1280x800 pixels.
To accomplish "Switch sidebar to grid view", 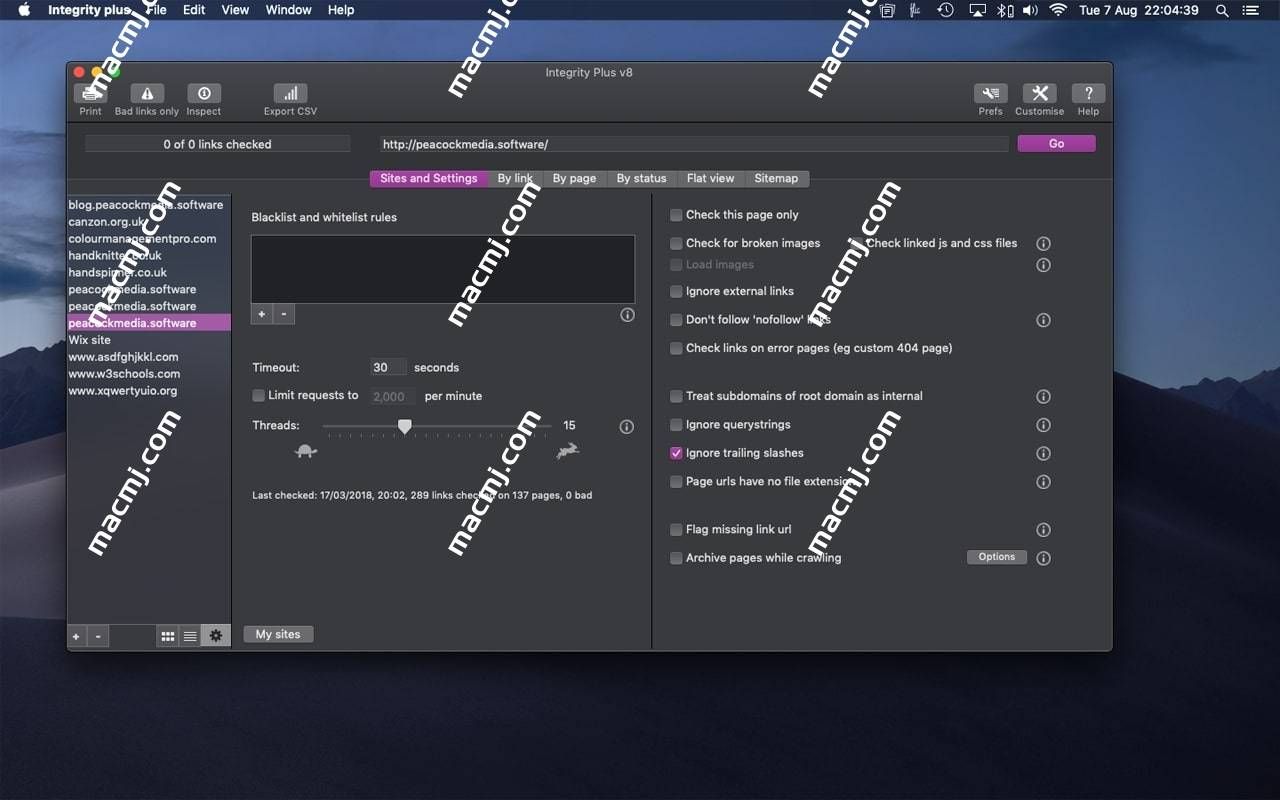I will (x=168, y=636).
